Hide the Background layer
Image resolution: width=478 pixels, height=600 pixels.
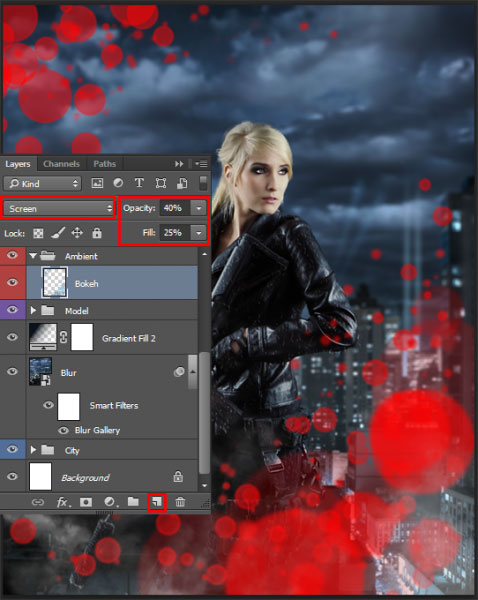(12, 476)
